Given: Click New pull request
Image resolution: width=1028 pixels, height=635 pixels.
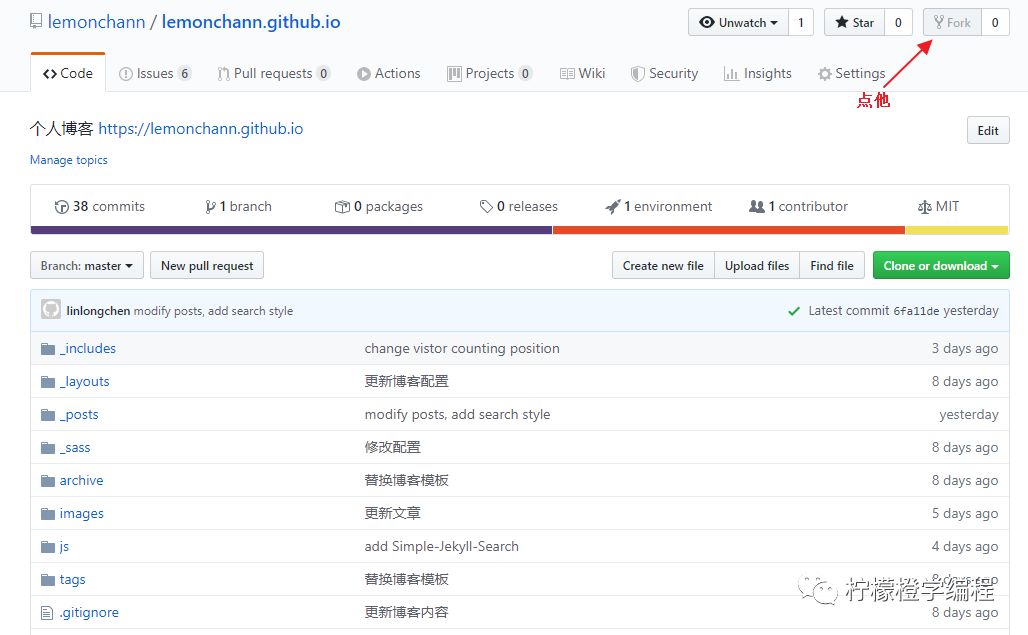Looking at the screenshot, I should (x=207, y=265).
